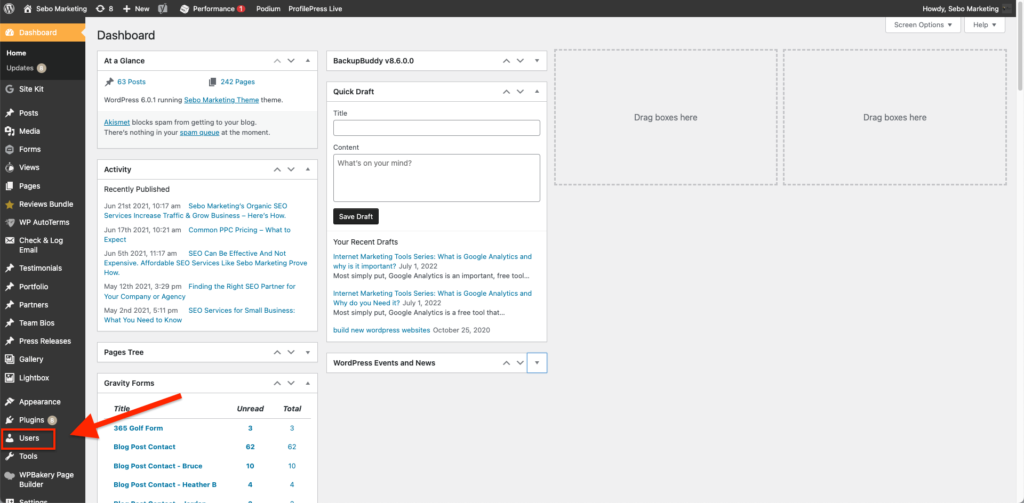Open Blog Post Contact - Heather B form
Screen dimensions: 1024x503
tap(165, 485)
